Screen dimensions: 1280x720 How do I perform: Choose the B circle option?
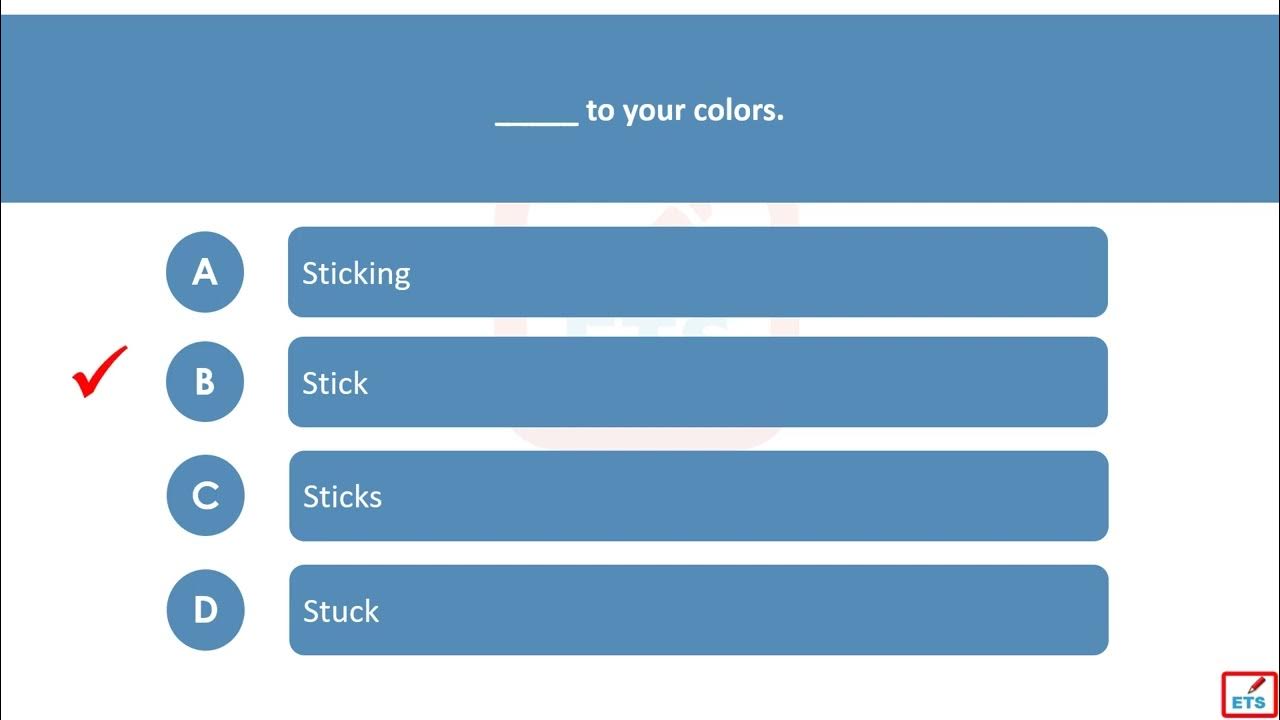coord(205,382)
